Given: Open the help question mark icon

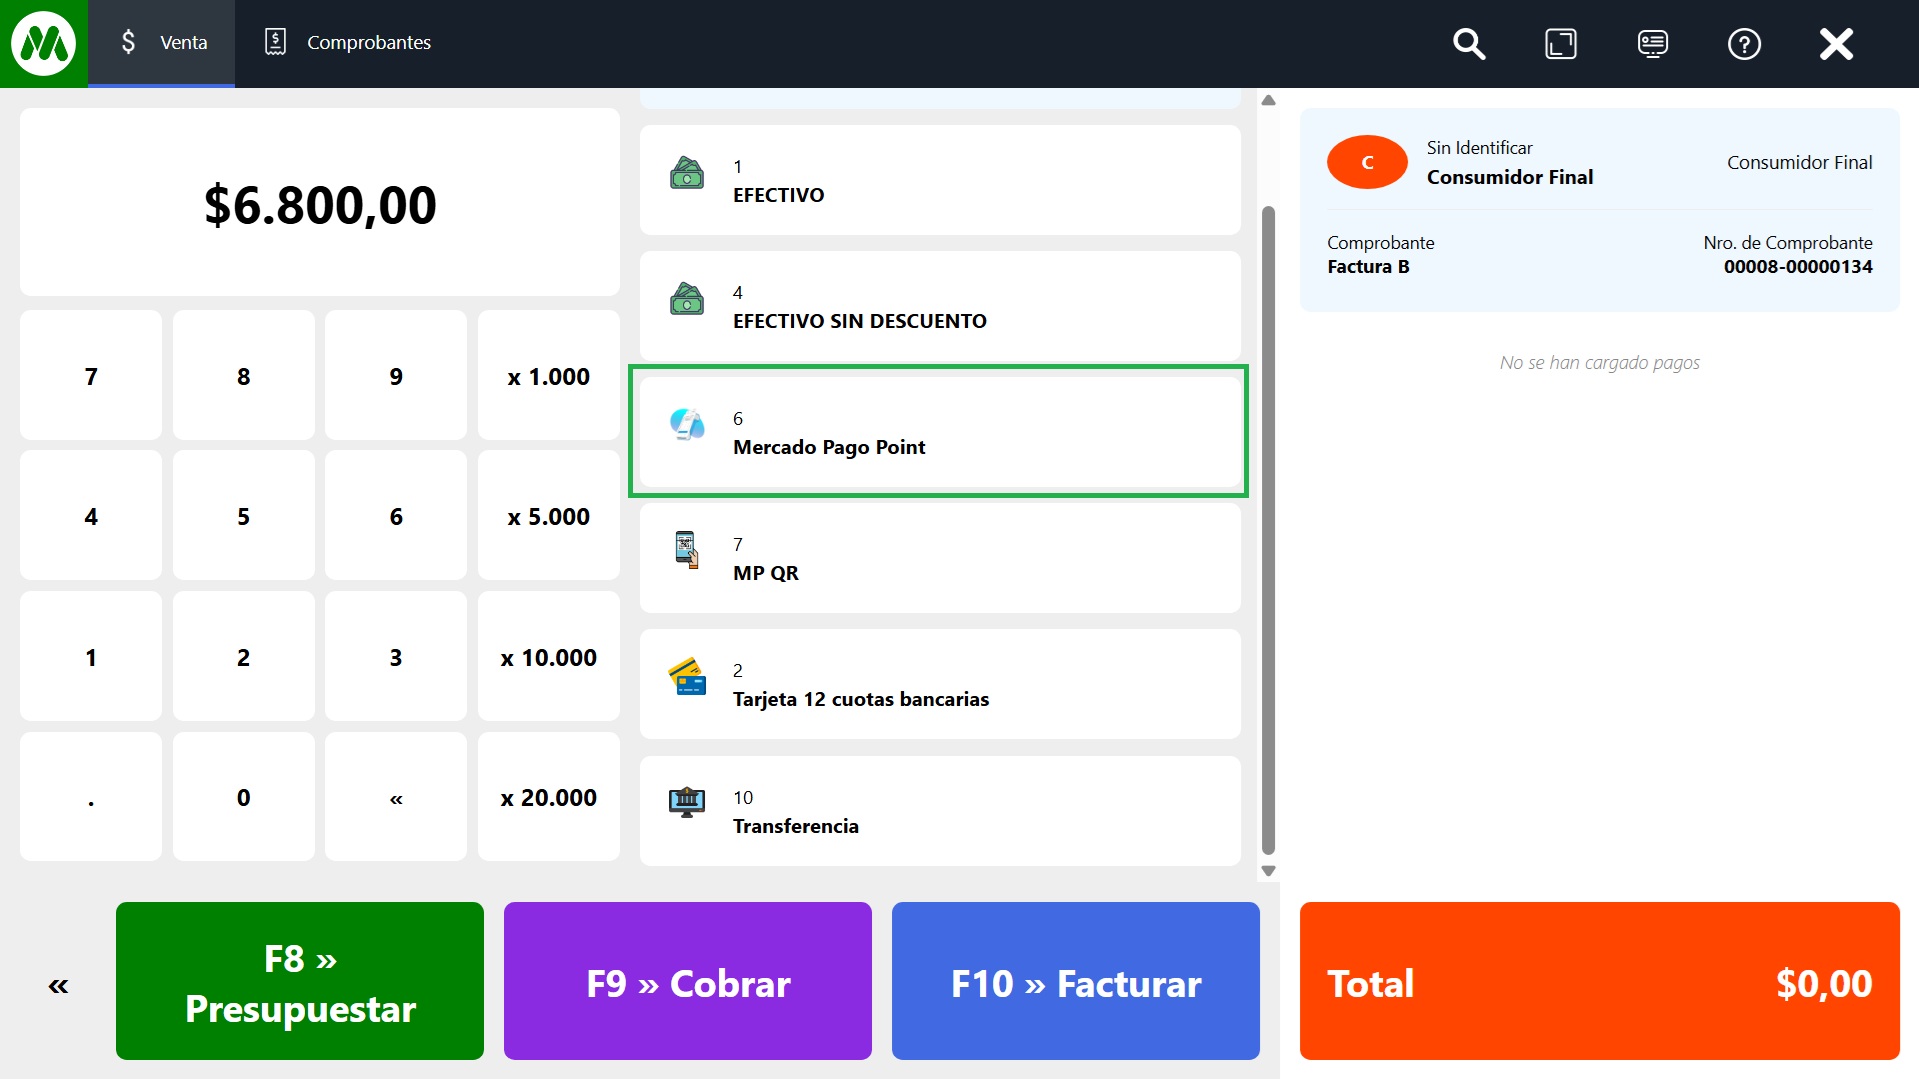Looking at the screenshot, I should 1744,44.
